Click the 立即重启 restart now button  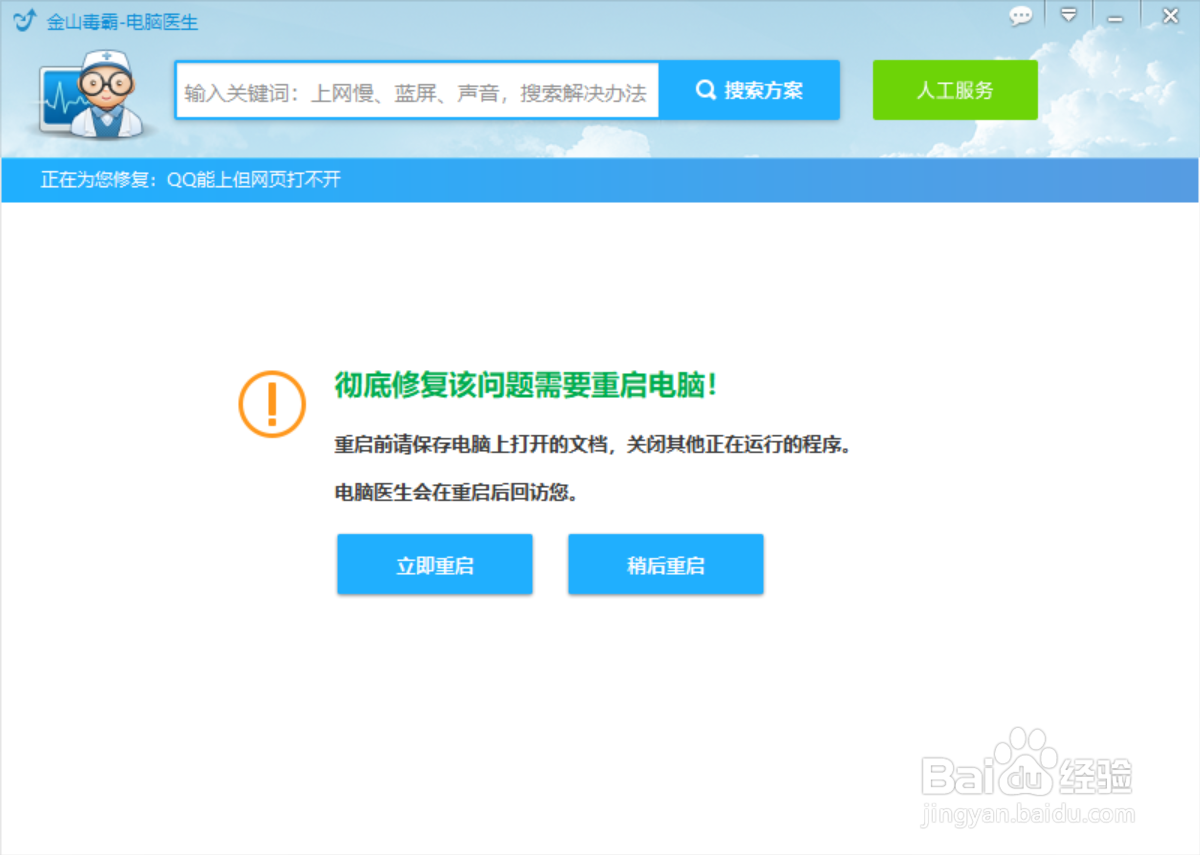pos(435,564)
